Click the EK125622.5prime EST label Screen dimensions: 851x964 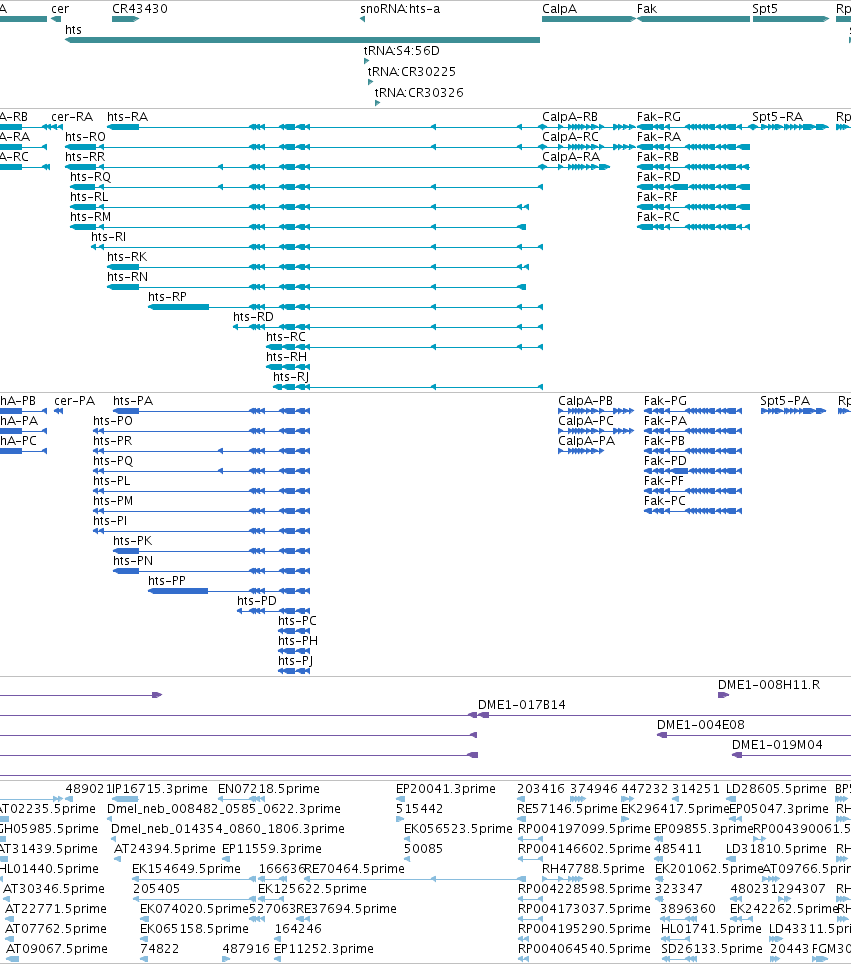312,889
